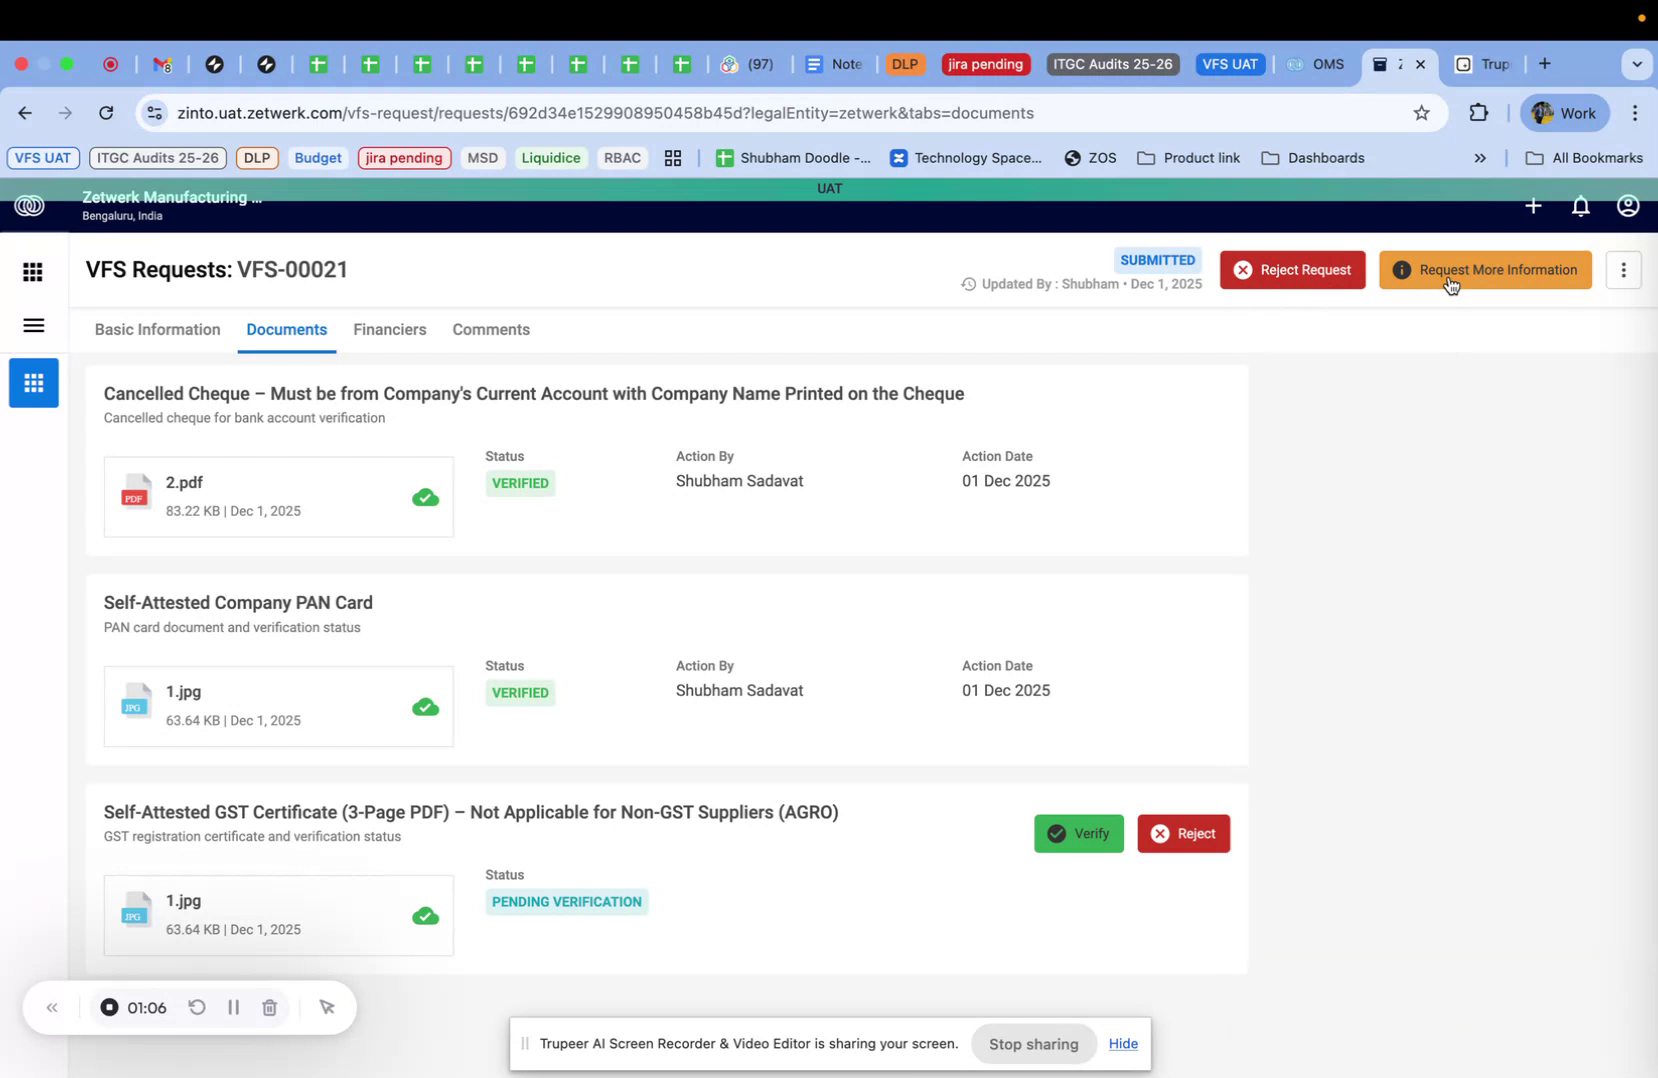
Task: Click the browser address bar
Action: (600, 113)
